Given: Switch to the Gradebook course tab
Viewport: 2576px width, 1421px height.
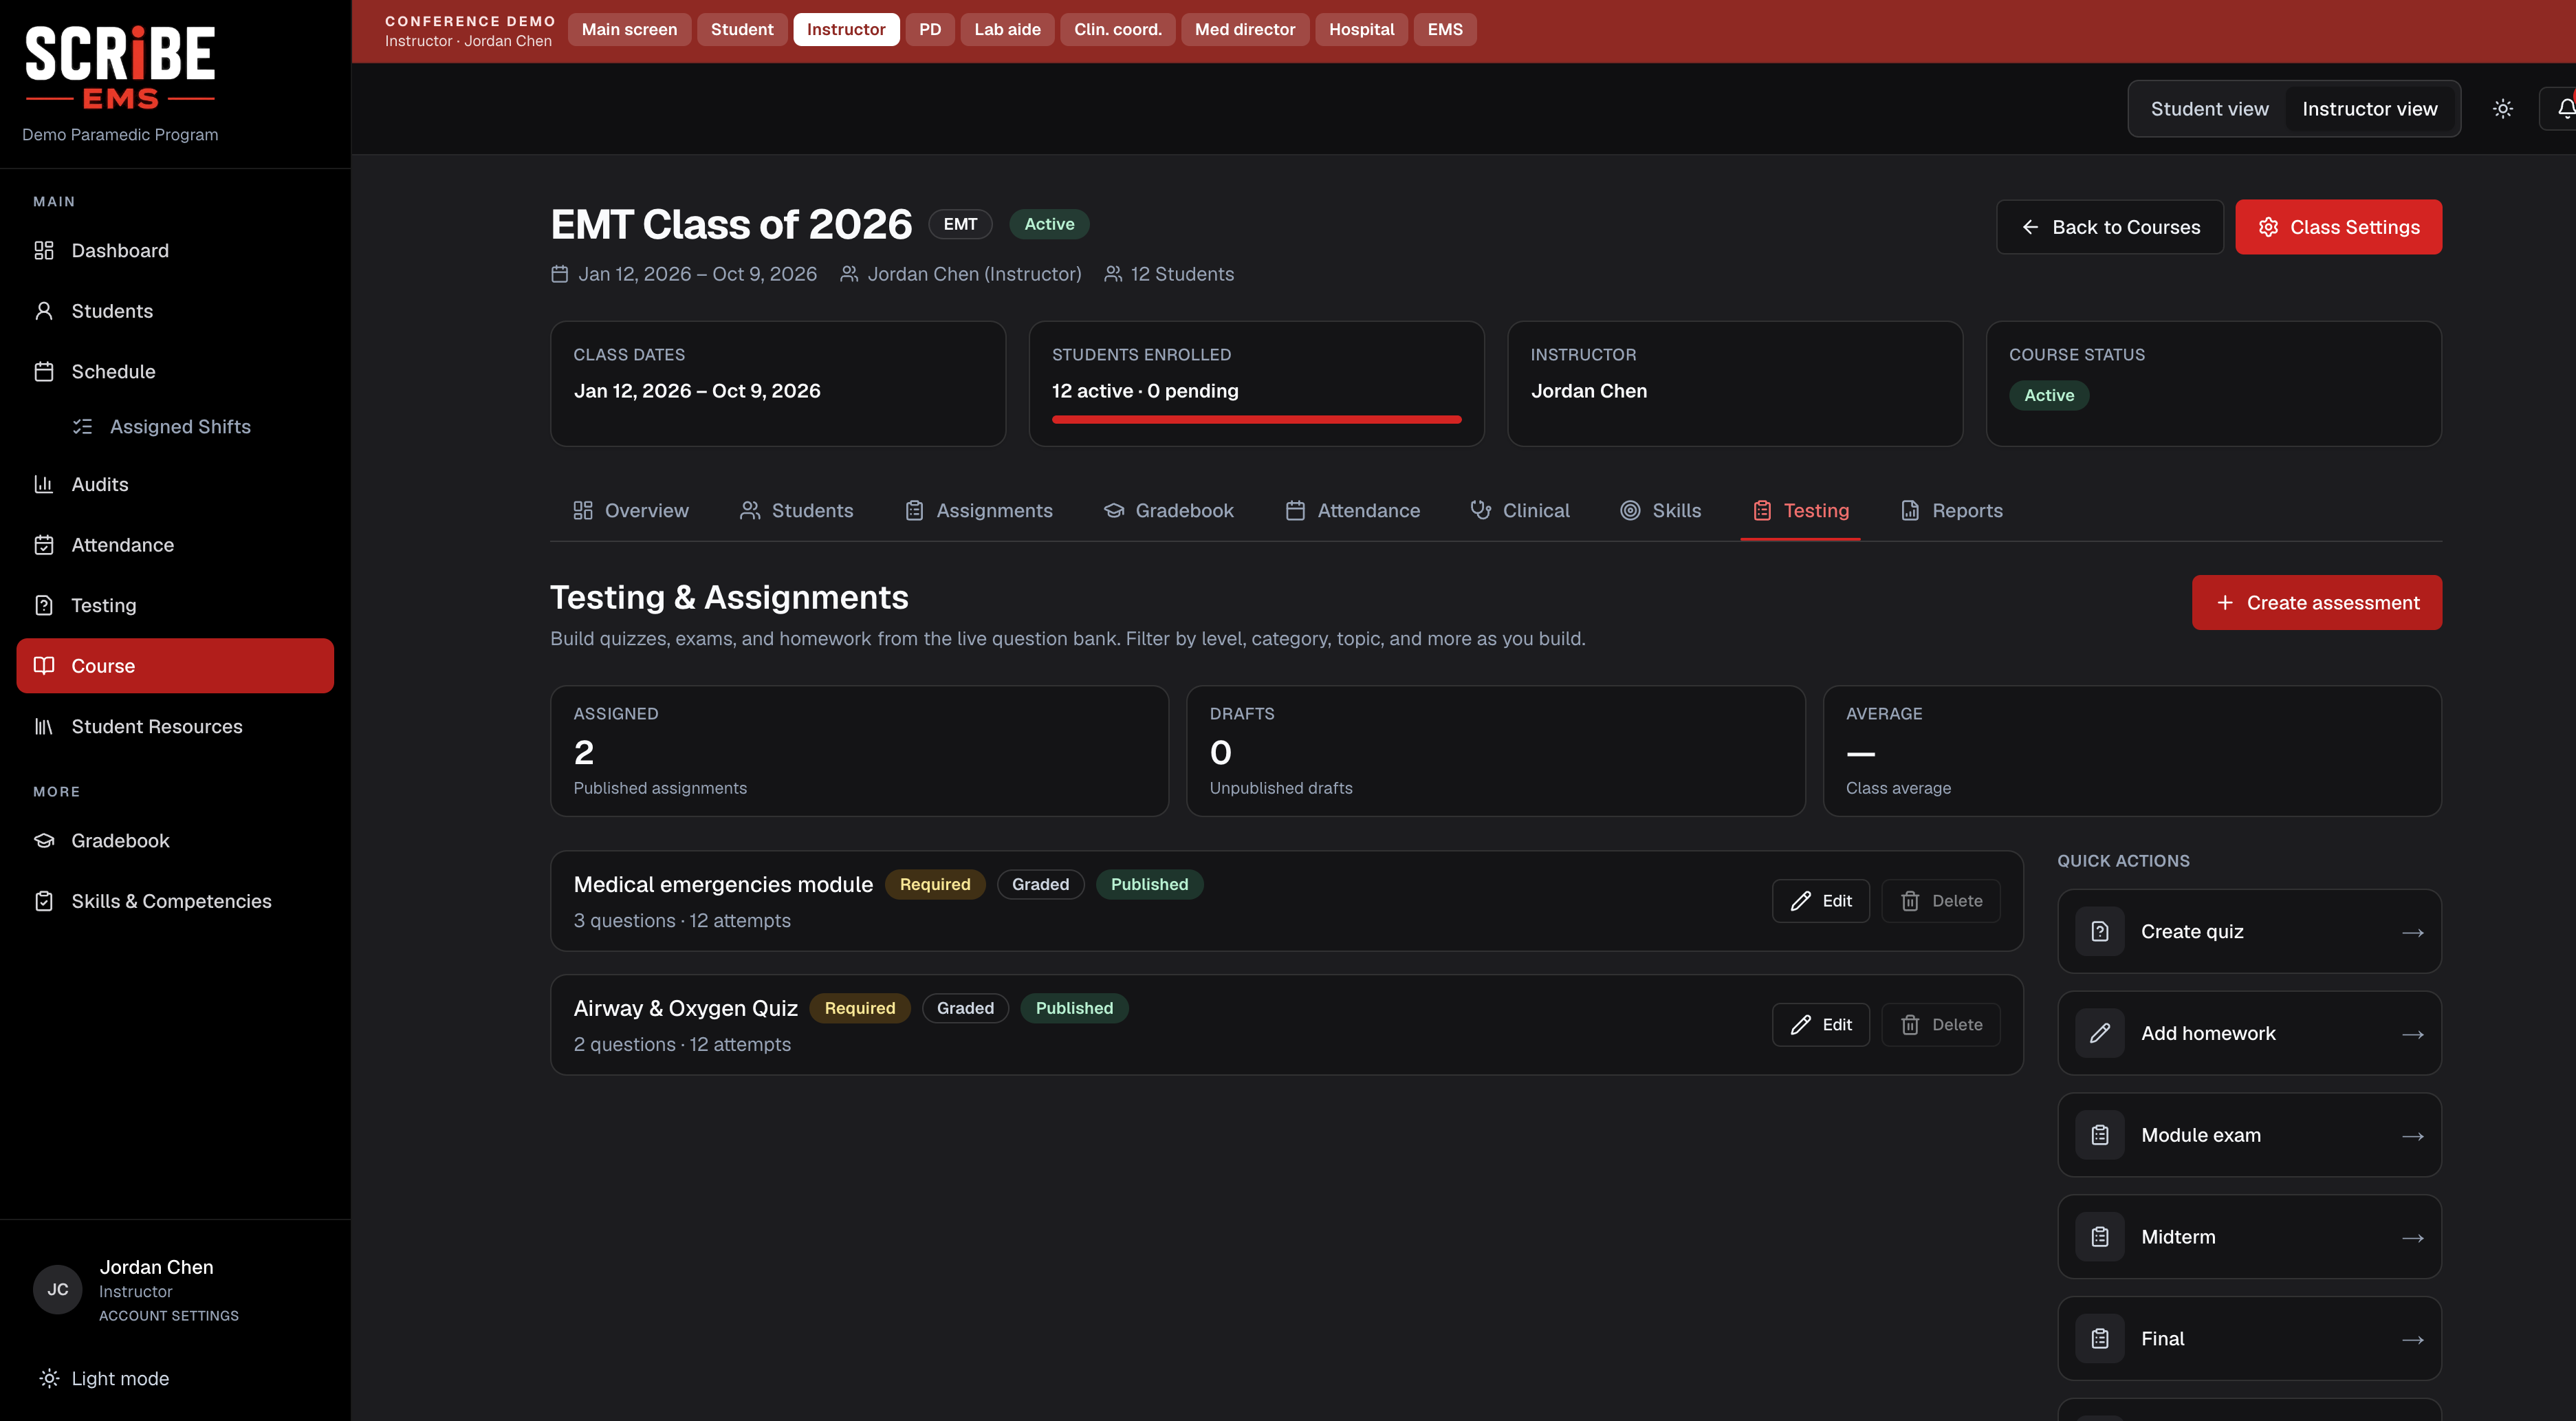Looking at the screenshot, I should pos(1168,511).
